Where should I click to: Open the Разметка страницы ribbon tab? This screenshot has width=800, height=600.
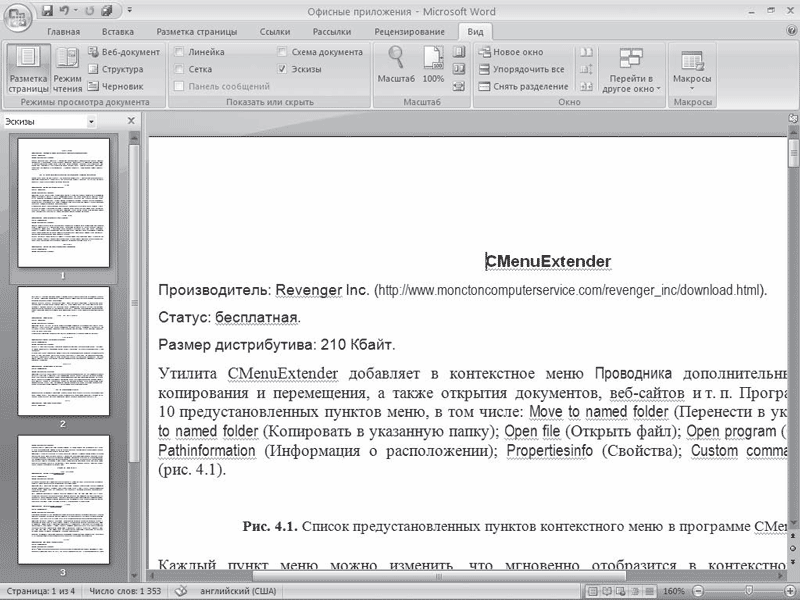(196, 32)
